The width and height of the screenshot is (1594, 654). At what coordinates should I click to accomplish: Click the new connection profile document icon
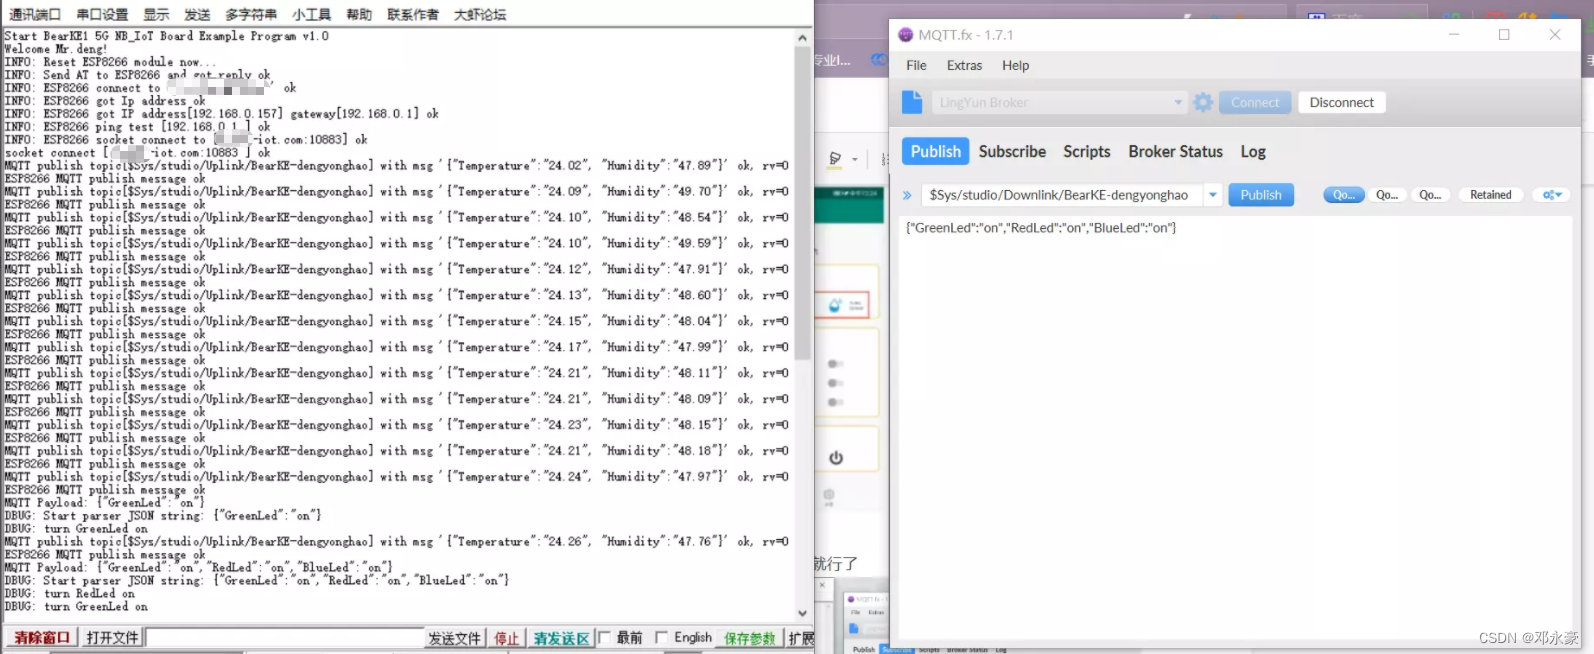911,102
